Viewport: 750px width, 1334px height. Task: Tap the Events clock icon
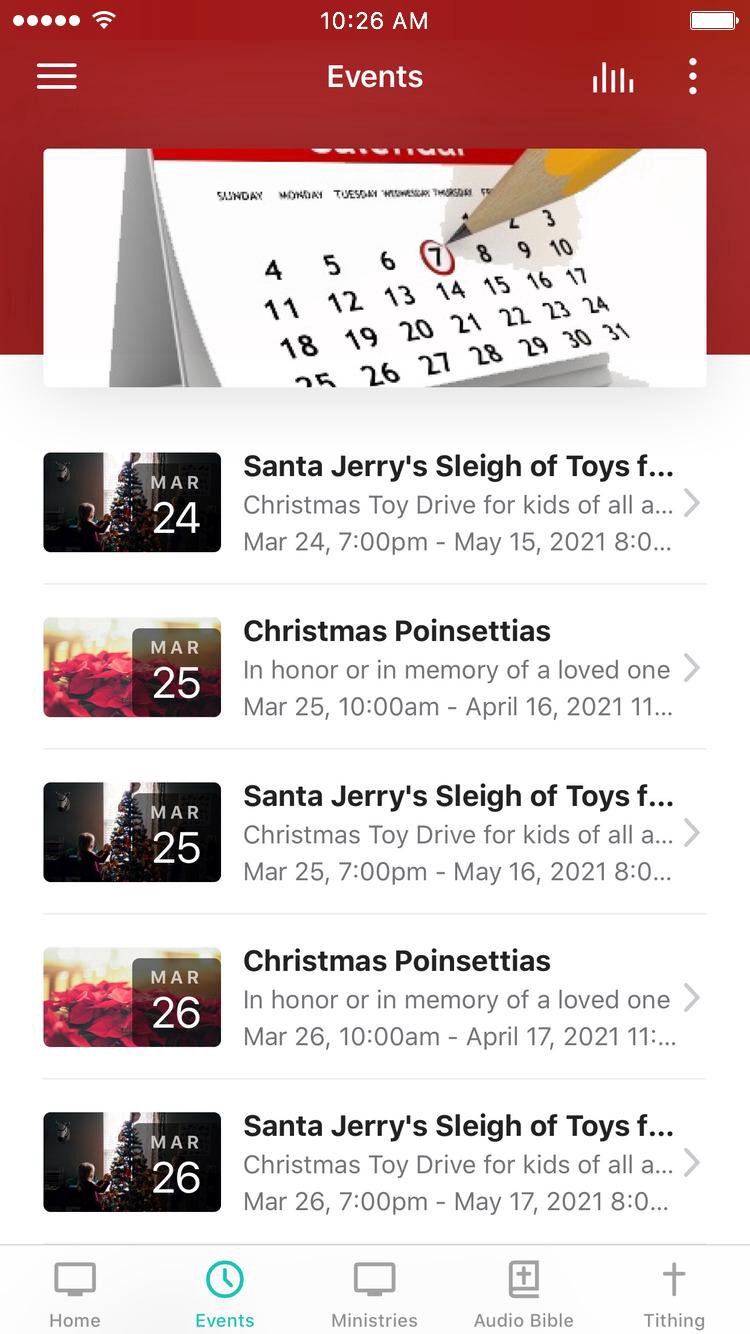(x=225, y=1279)
